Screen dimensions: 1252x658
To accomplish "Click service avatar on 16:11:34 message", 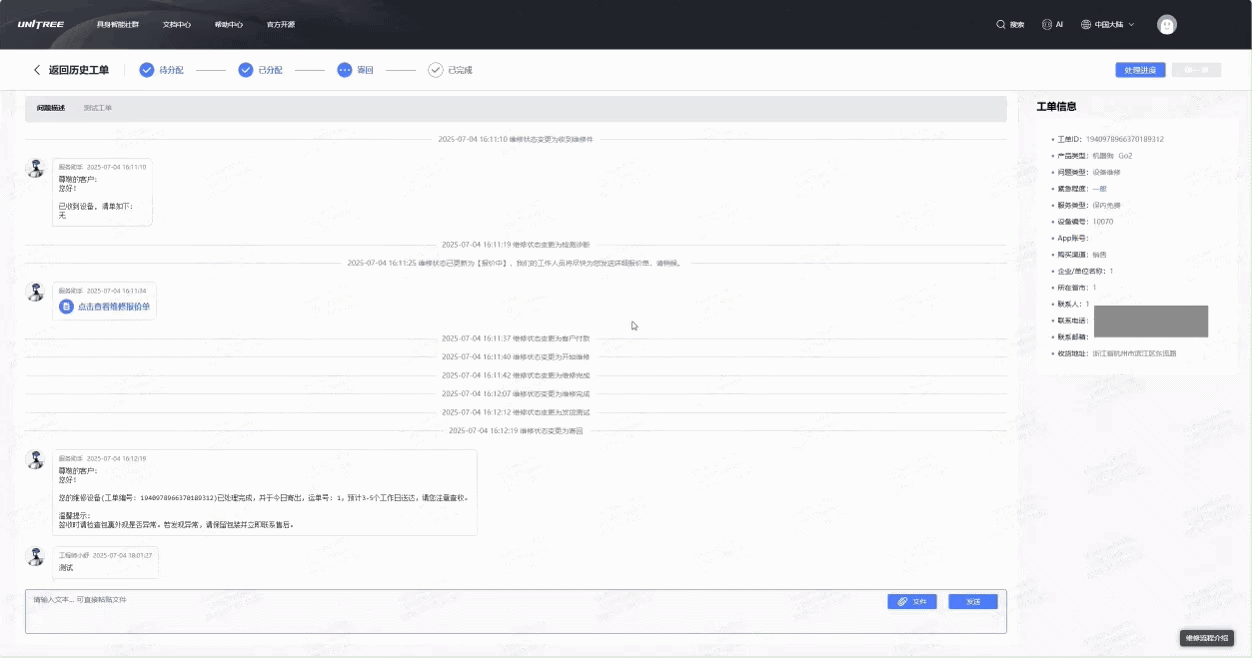I will pyautogui.click(x=36, y=292).
